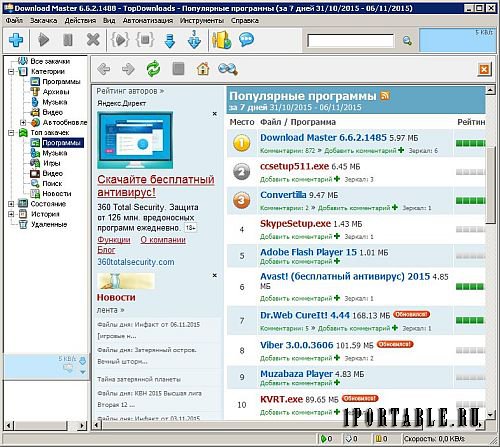Open the Файл menu

coord(14,21)
